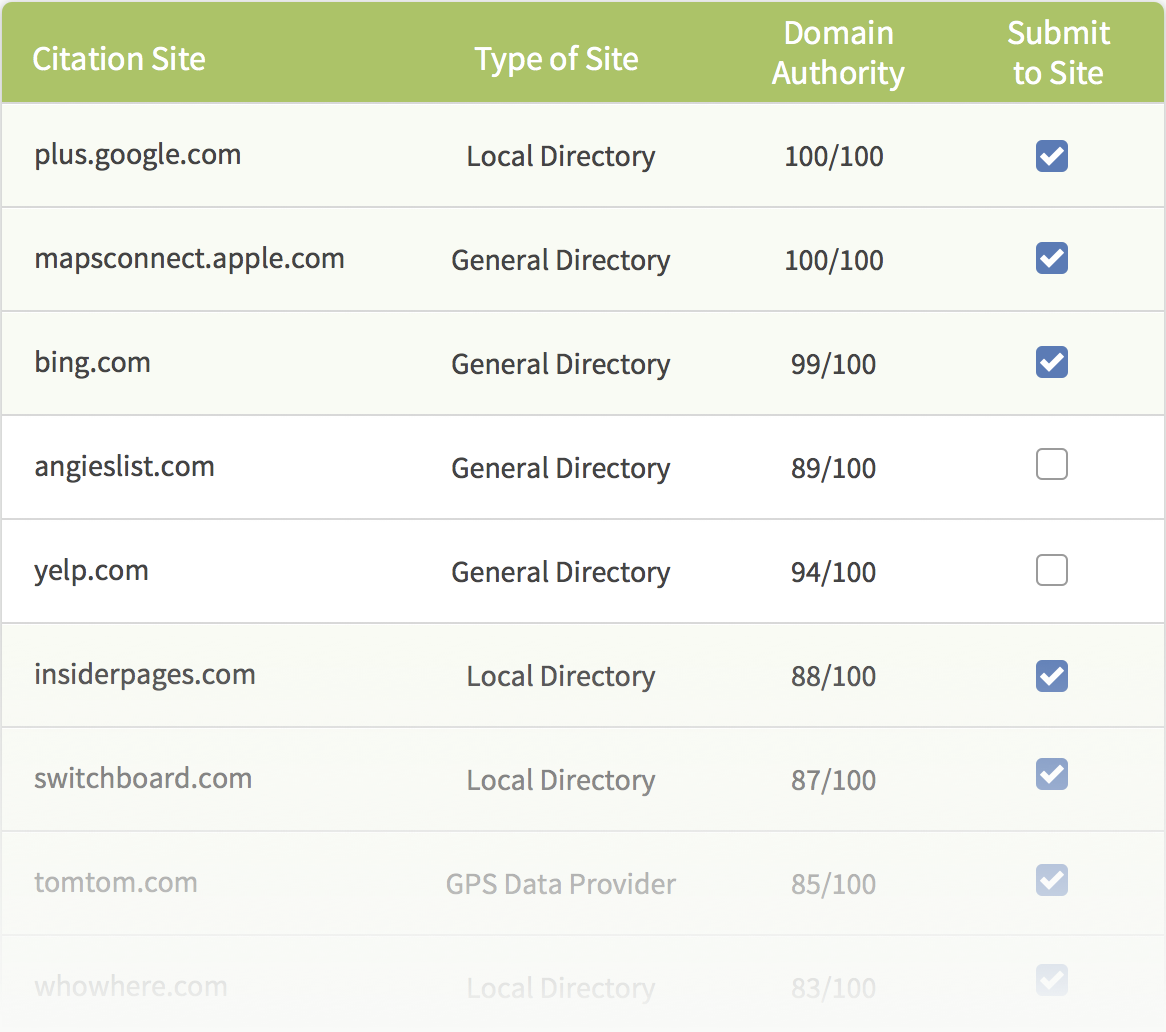Click Local Directory in switchboard.com row

pyautogui.click(x=561, y=781)
